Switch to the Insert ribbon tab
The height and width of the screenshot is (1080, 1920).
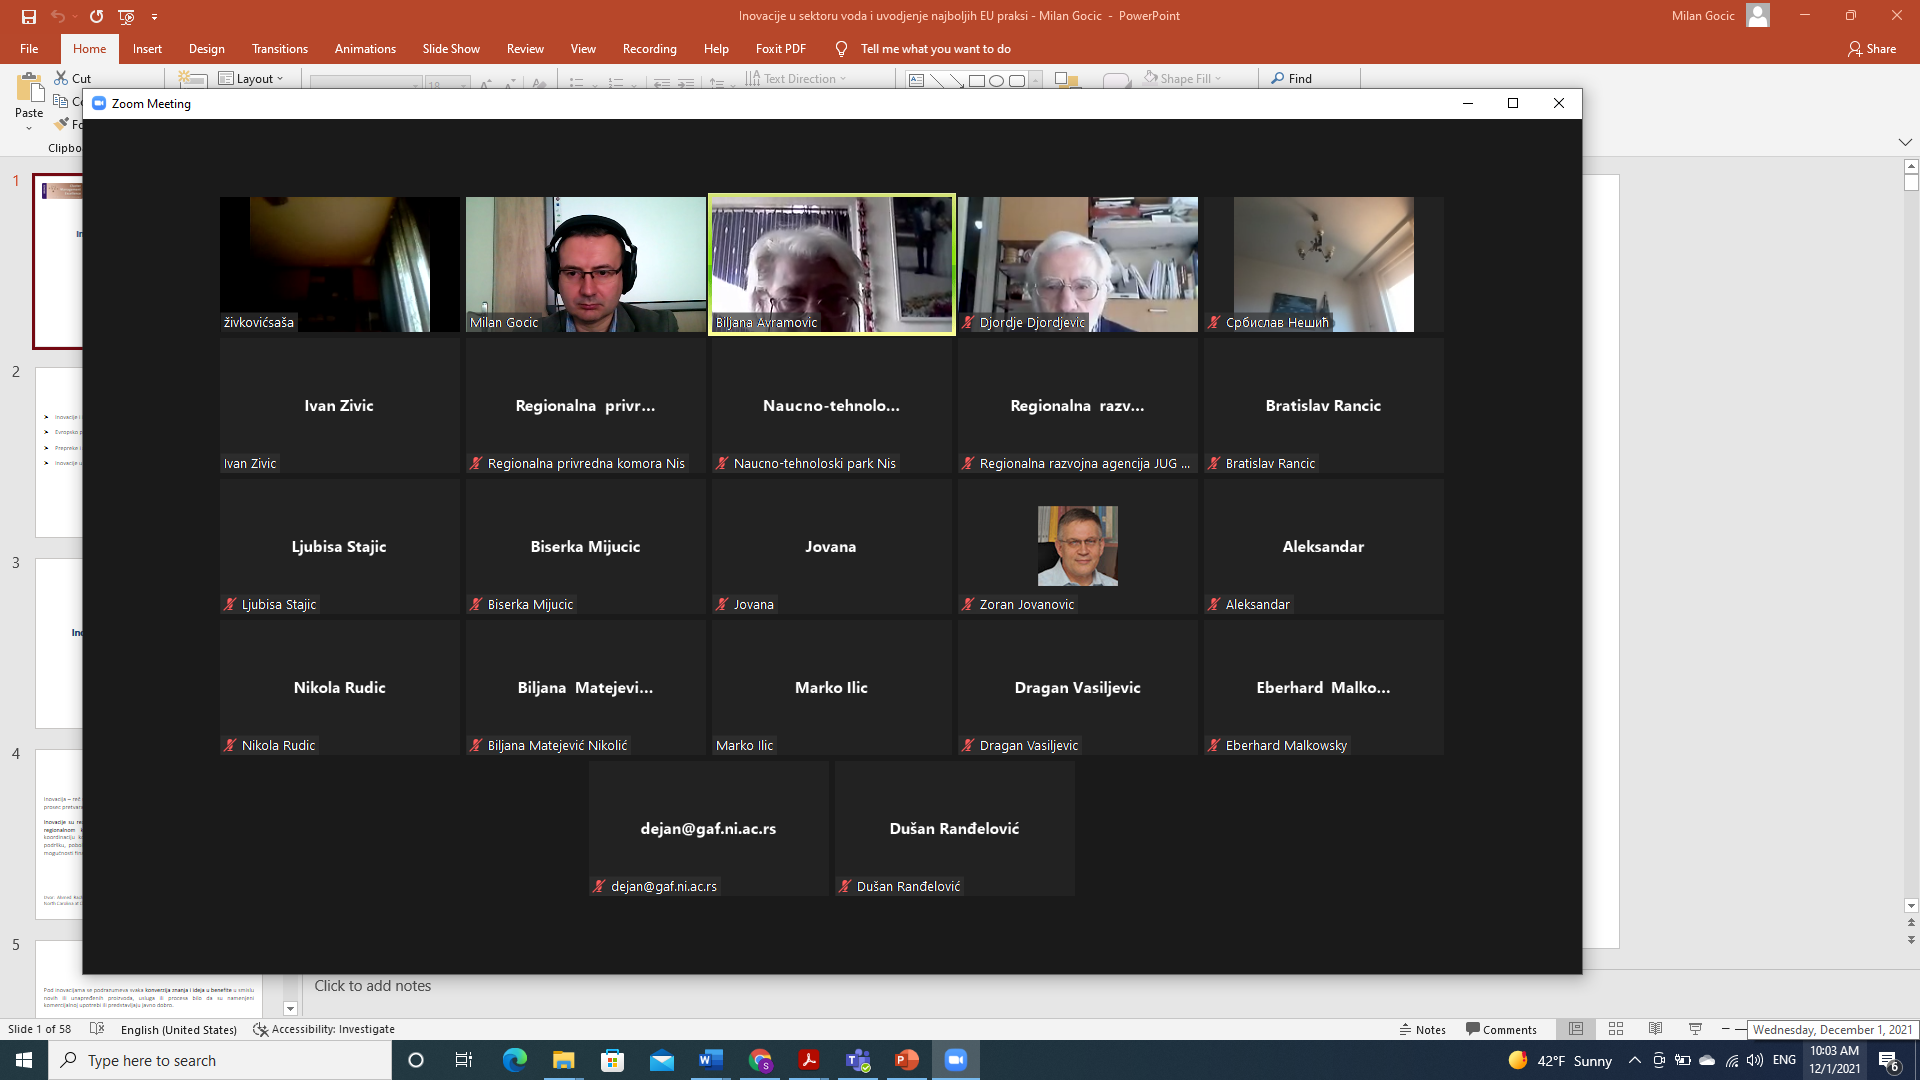point(147,49)
